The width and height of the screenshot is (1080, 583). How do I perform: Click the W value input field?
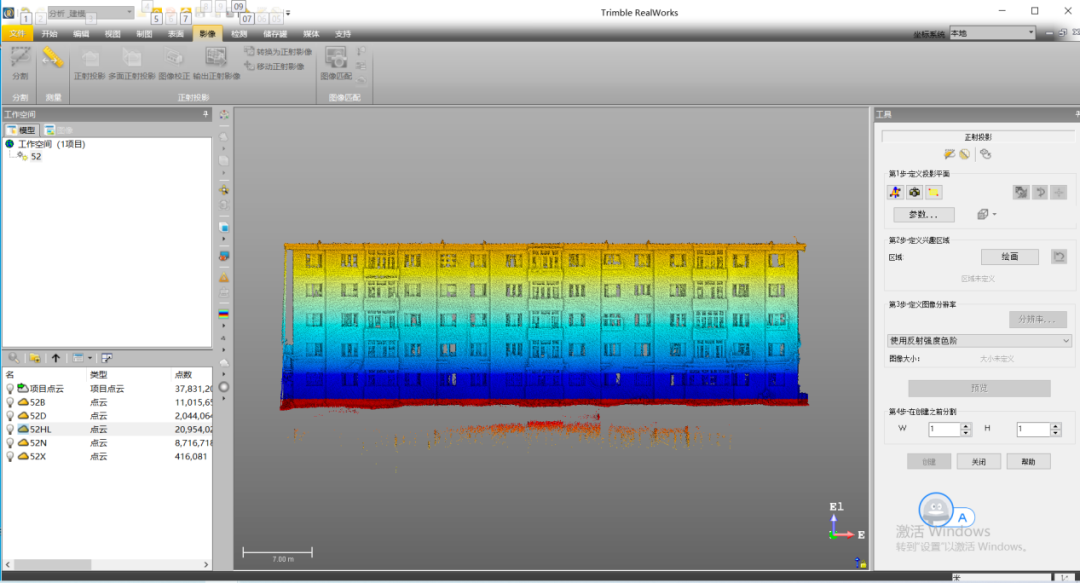tap(944, 429)
